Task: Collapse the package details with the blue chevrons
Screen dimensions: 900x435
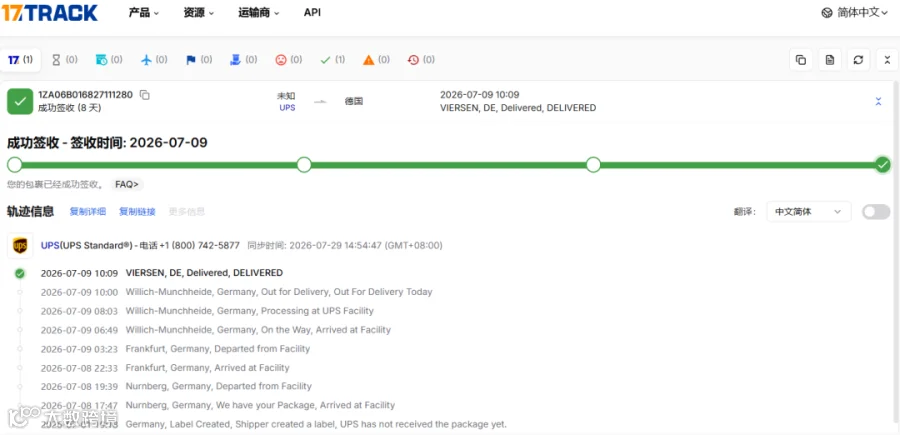Action: point(878,102)
